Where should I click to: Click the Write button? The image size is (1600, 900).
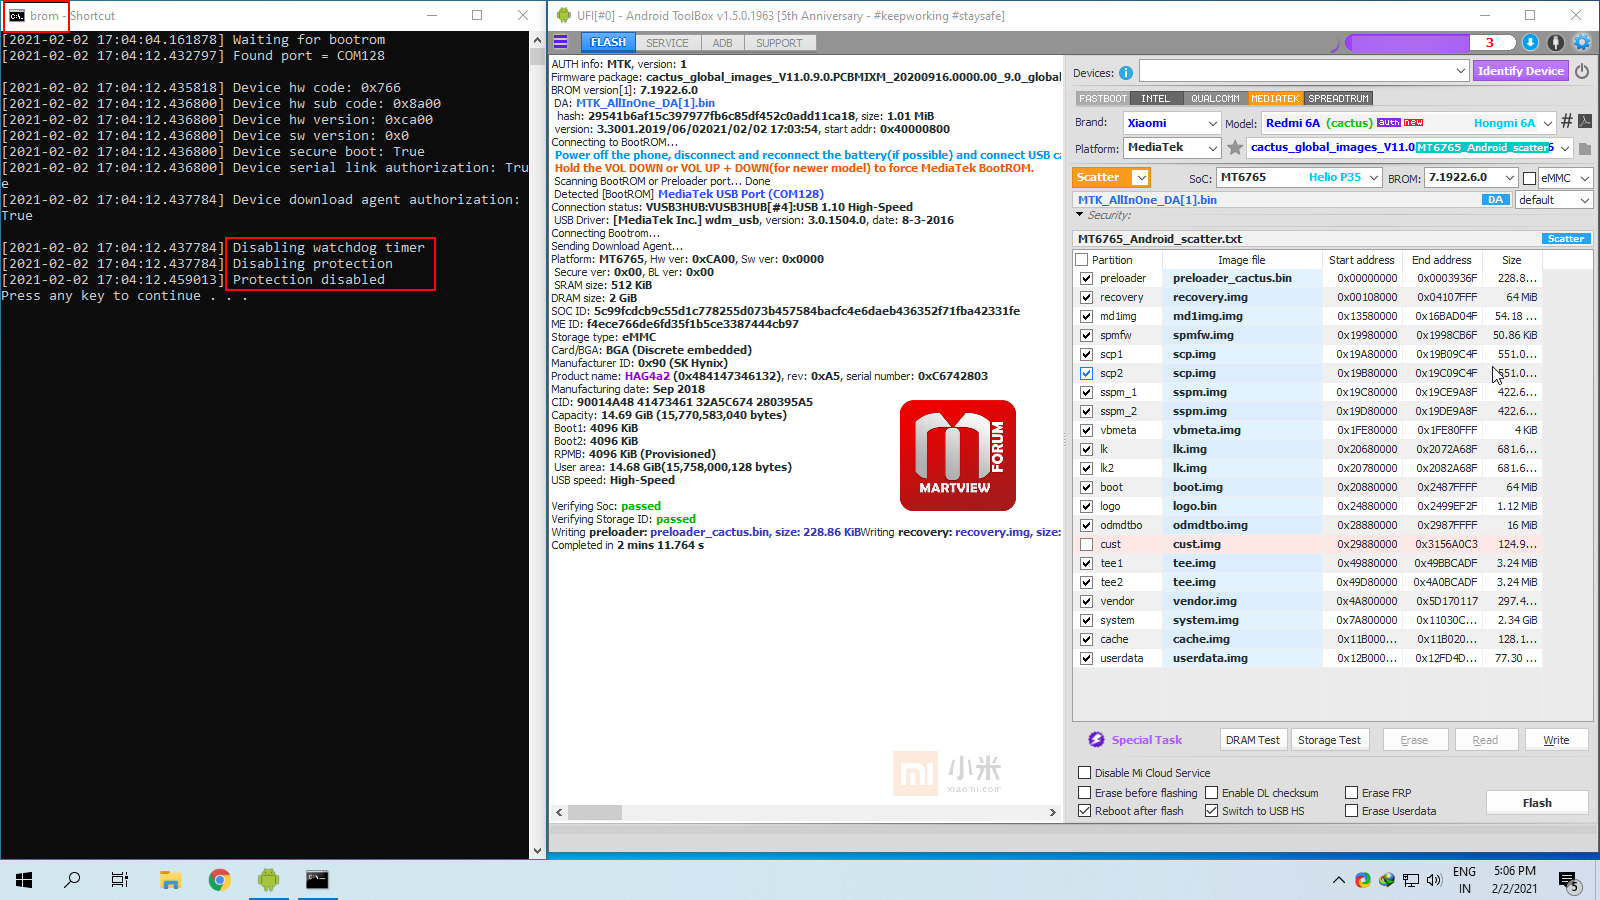pyautogui.click(x=1556, y=740)
